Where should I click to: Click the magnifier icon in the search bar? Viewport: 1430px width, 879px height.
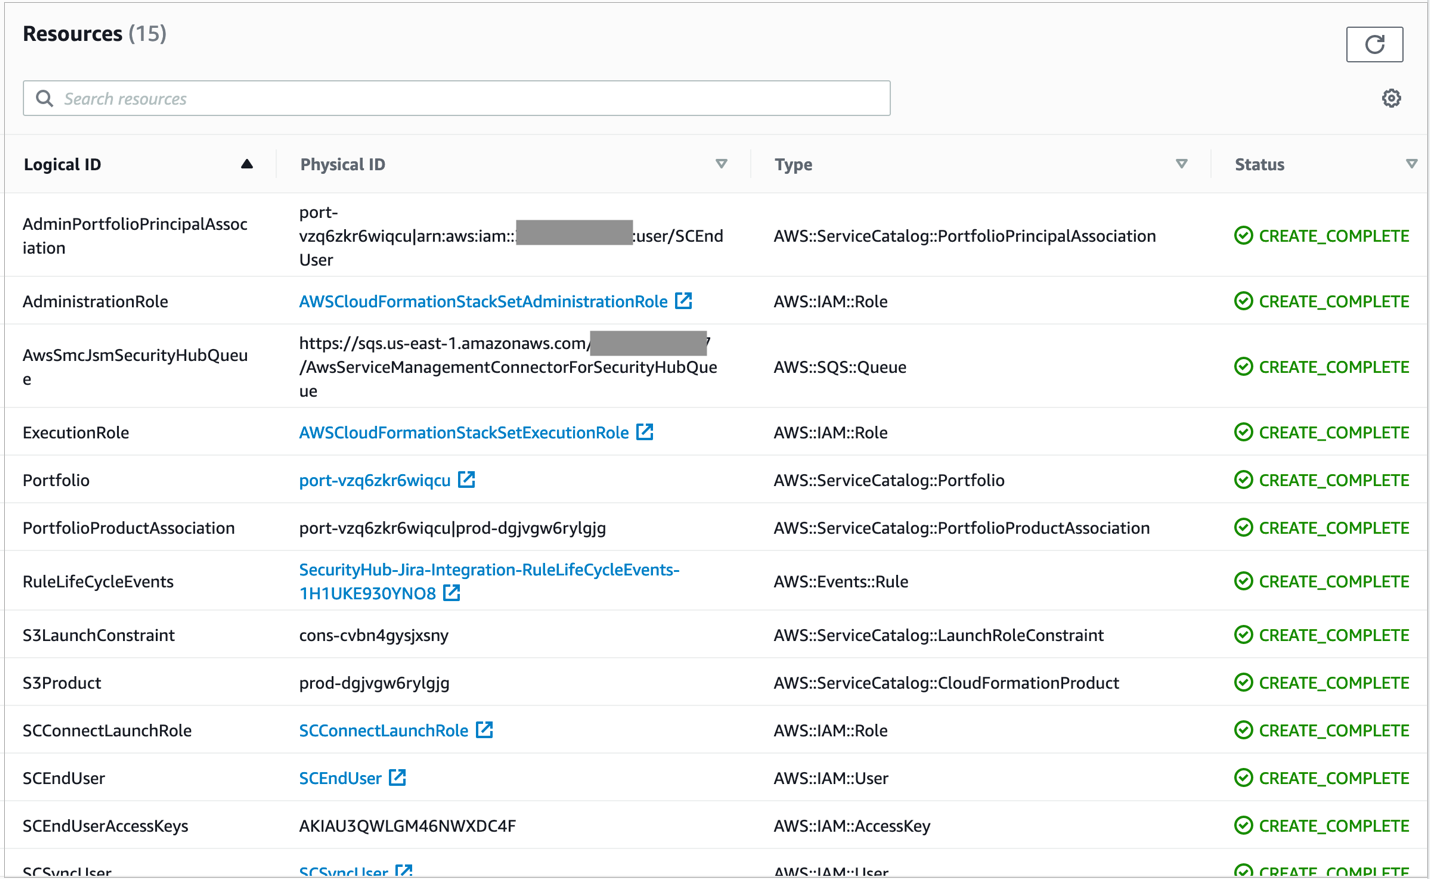[44, 97]
